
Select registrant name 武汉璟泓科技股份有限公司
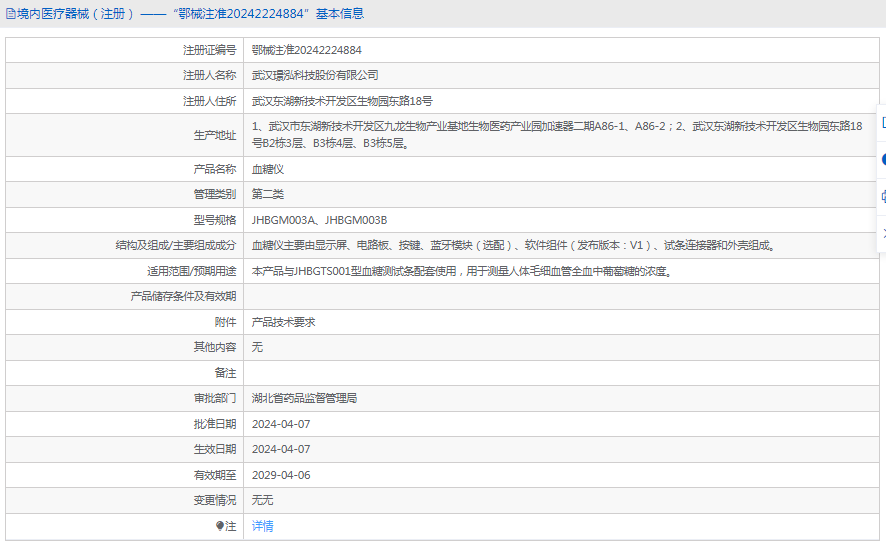coord(315,75)
